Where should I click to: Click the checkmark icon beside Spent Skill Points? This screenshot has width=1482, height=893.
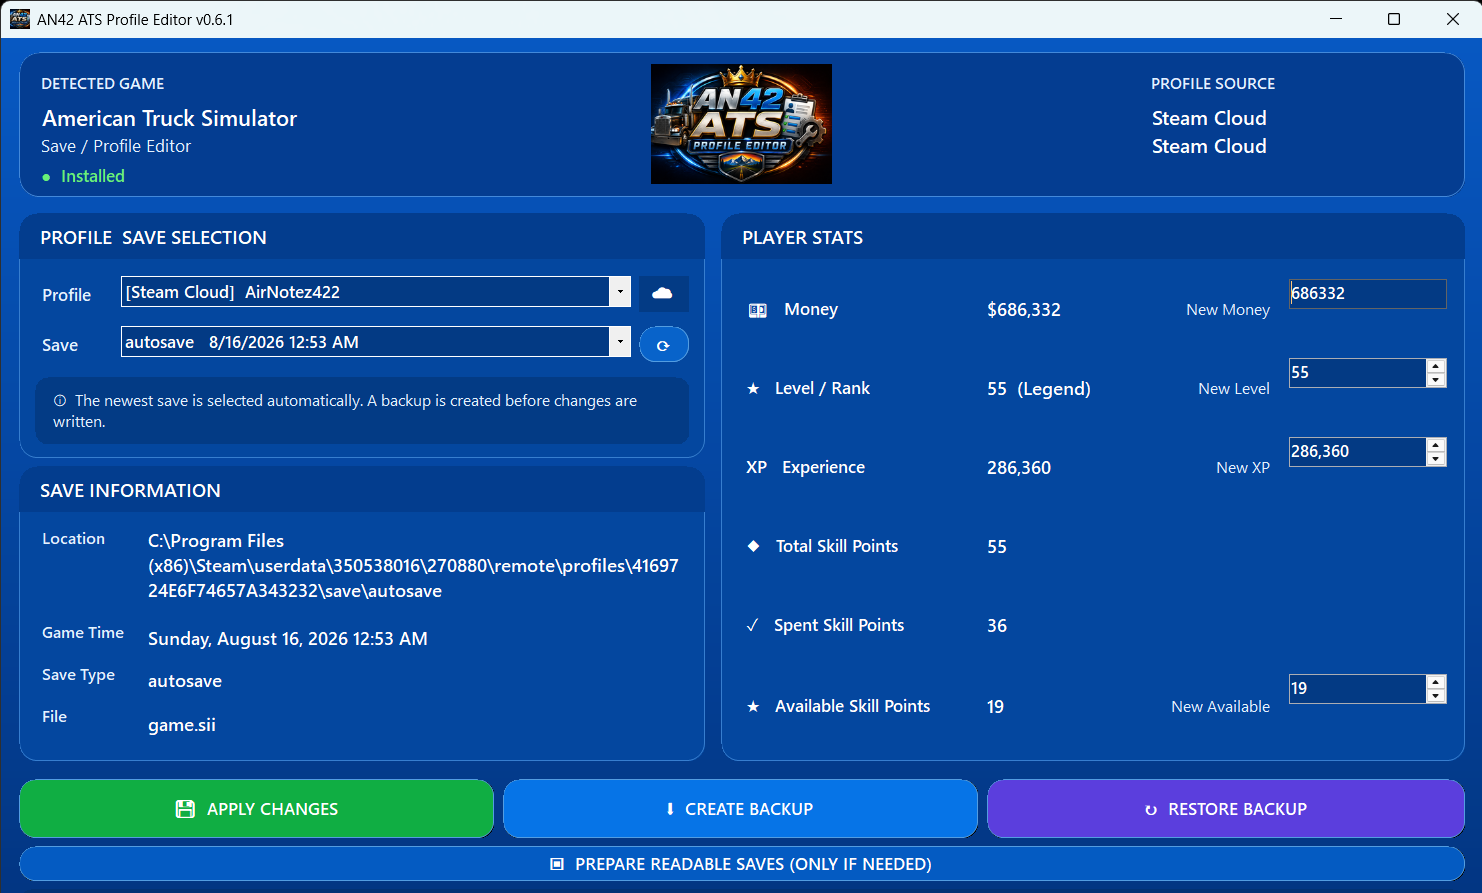click(753, 626)
